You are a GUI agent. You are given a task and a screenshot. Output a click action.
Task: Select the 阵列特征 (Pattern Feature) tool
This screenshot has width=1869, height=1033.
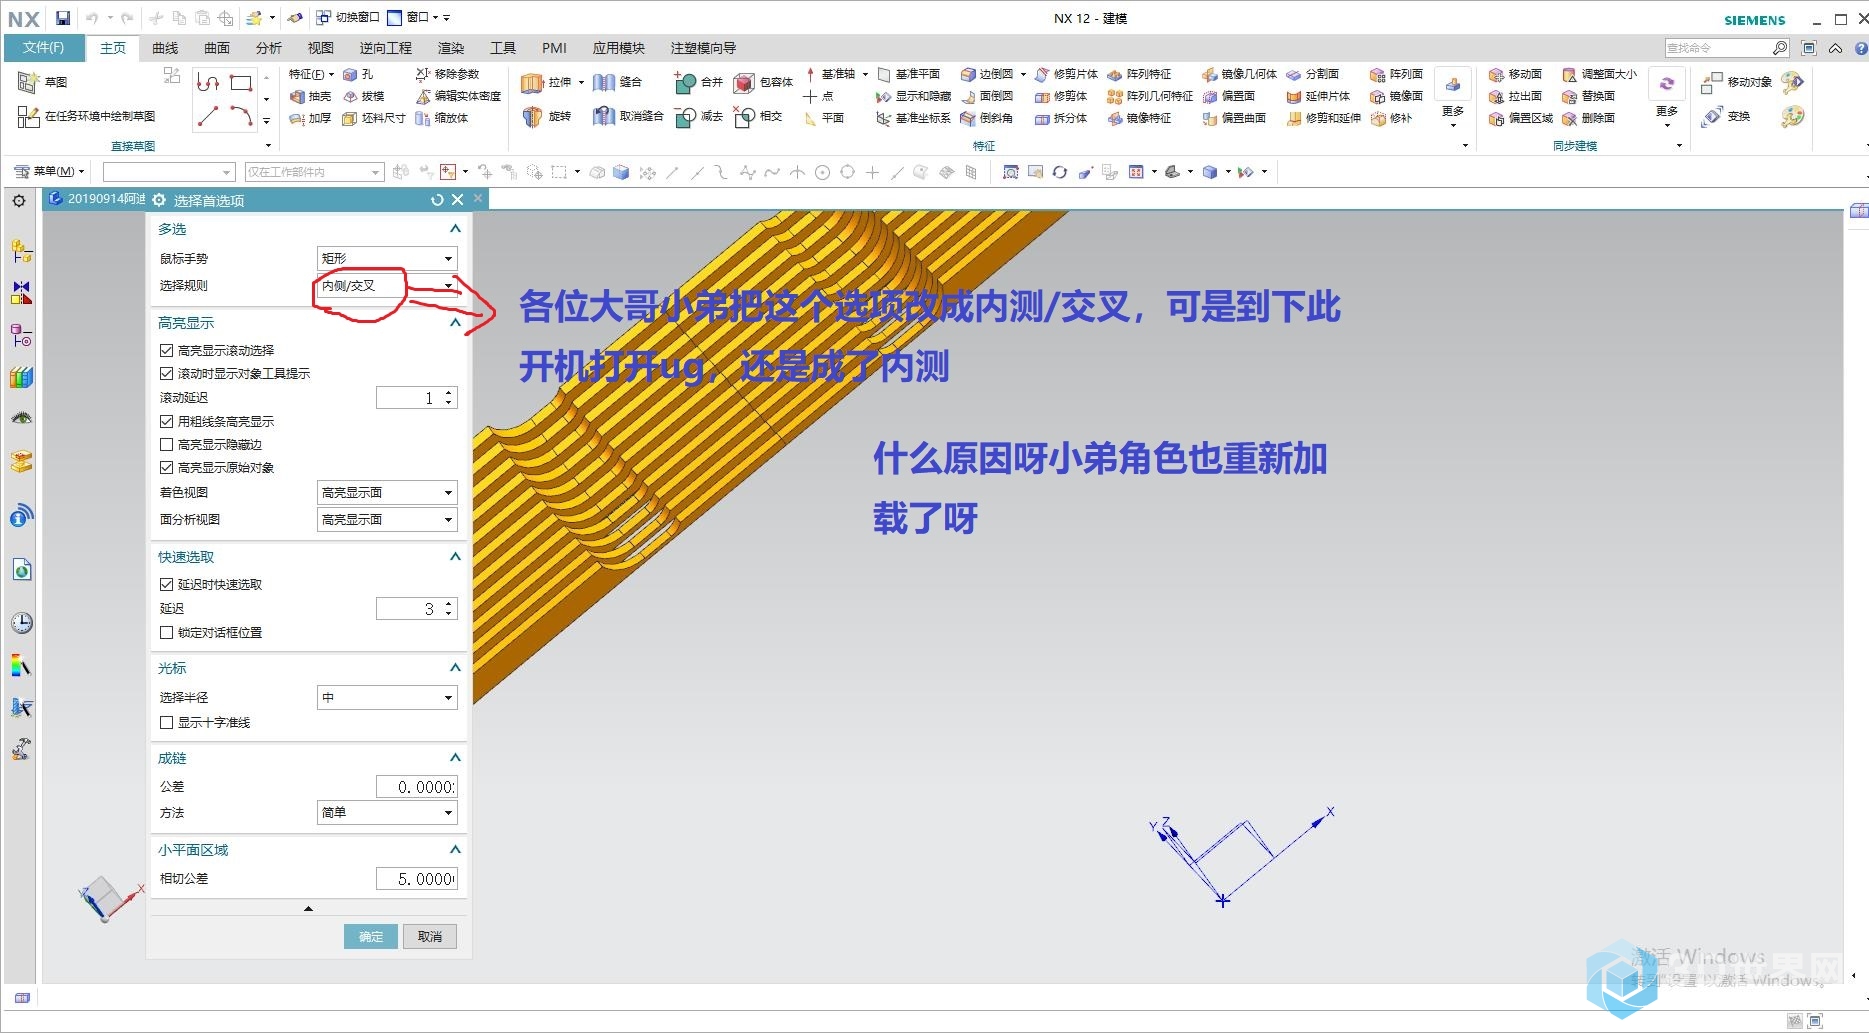[1139, 74]
